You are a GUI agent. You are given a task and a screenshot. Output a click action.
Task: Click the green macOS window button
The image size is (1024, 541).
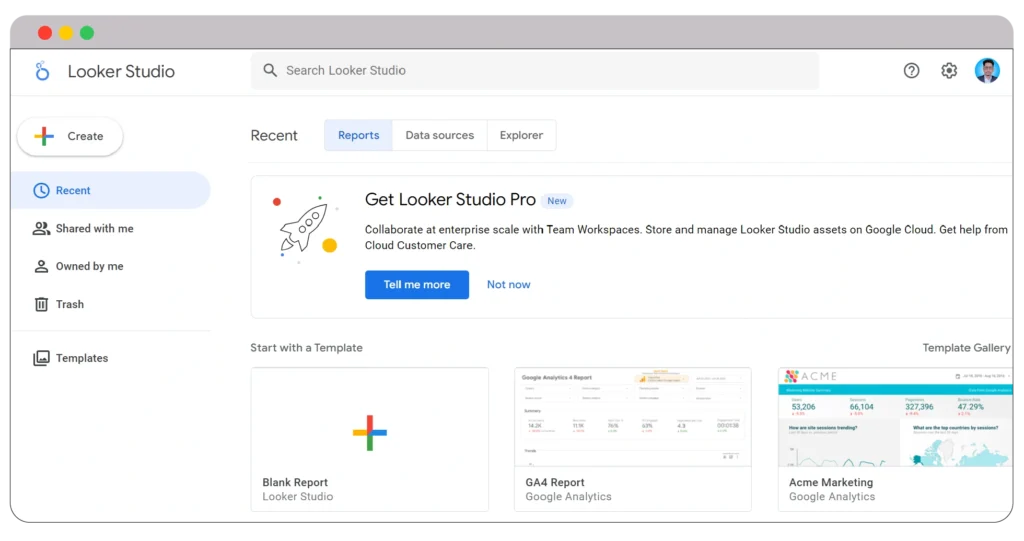(x=87, y=33)
